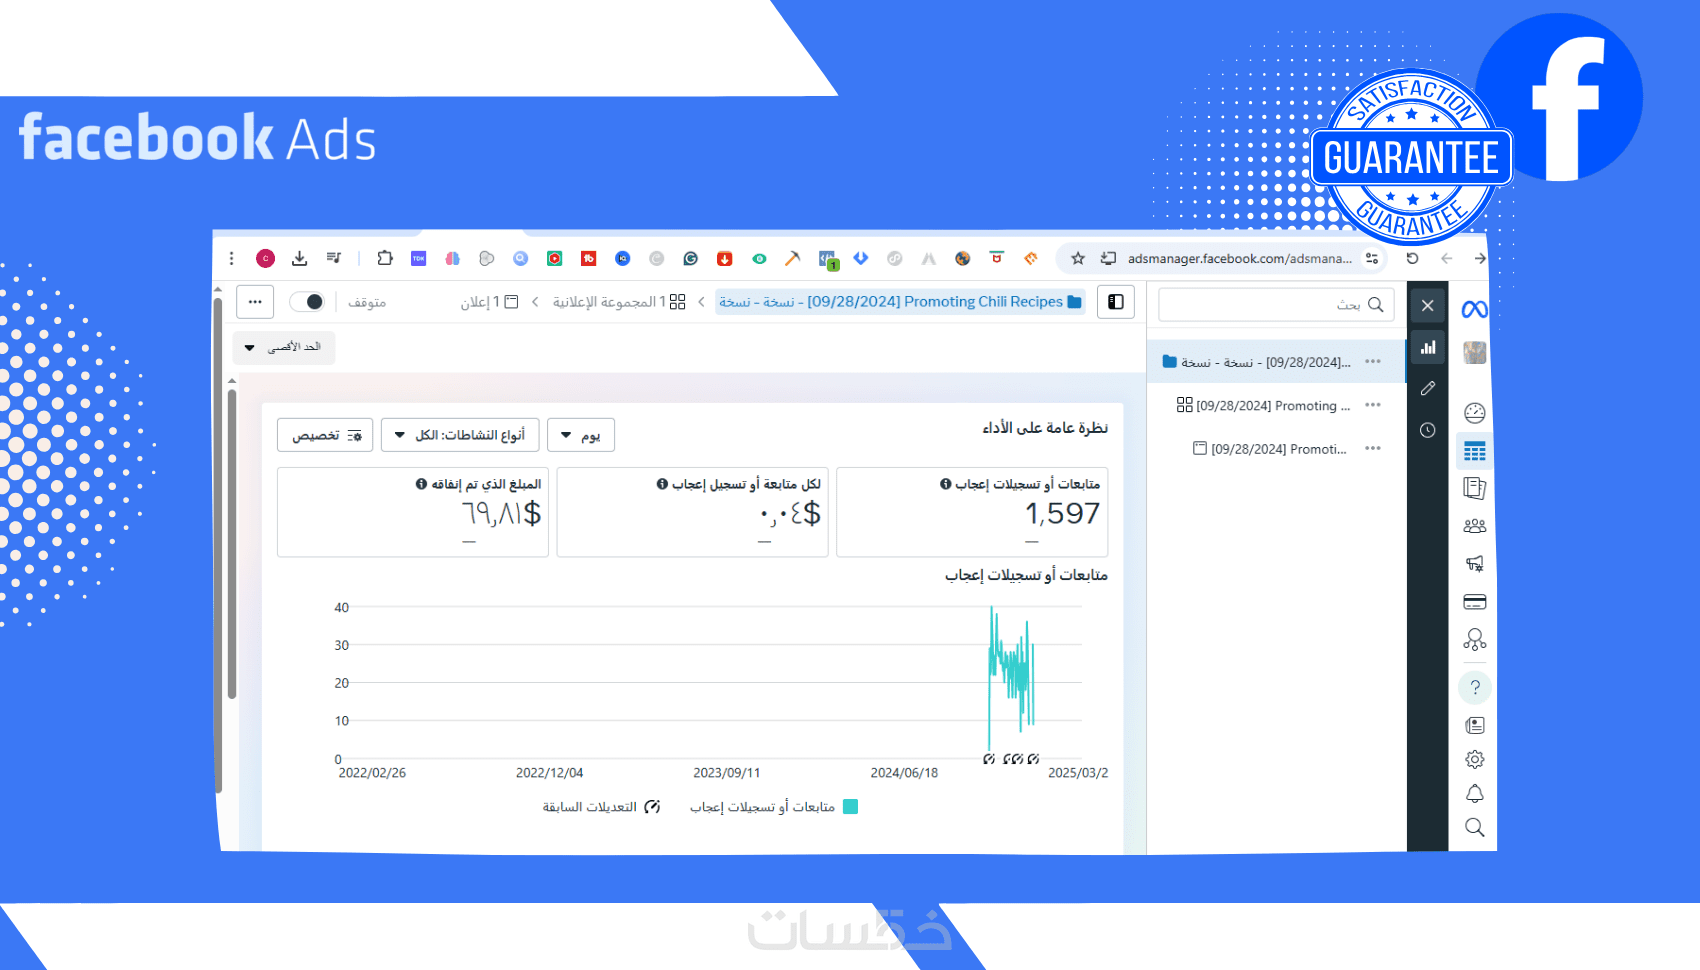This screenshot has height=970, width=1700.
Task: Click info icon beside amount spent
Action: pyautogui.click(x=421, y=484)
